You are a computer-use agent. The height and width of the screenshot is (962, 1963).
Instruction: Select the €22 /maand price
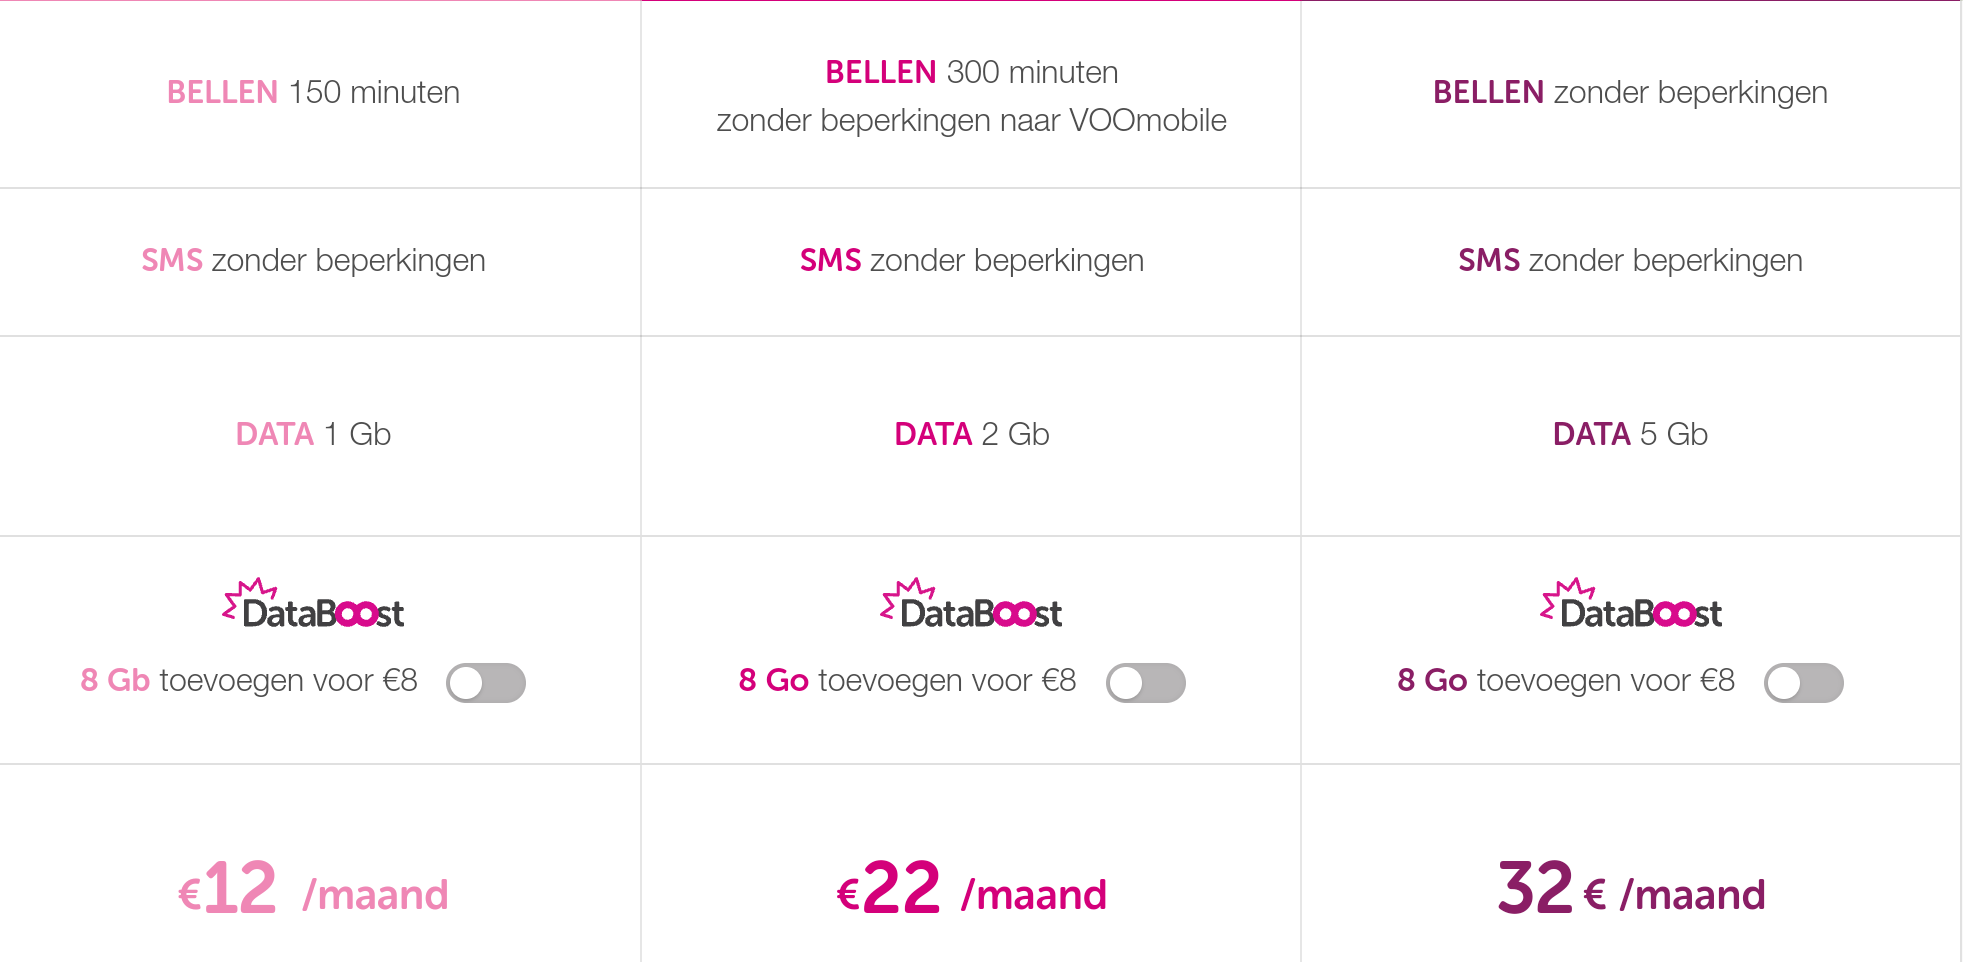pos(972,890)
